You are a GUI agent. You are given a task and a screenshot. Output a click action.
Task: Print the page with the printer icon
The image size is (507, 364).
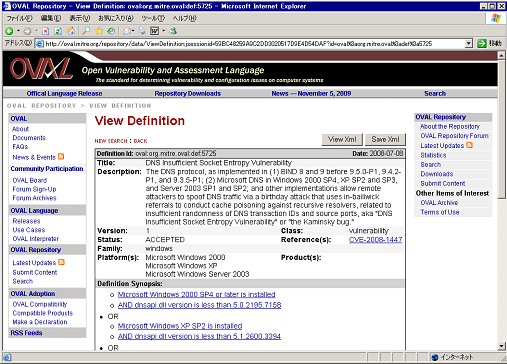pyautogui.click(x=142, y=31)
